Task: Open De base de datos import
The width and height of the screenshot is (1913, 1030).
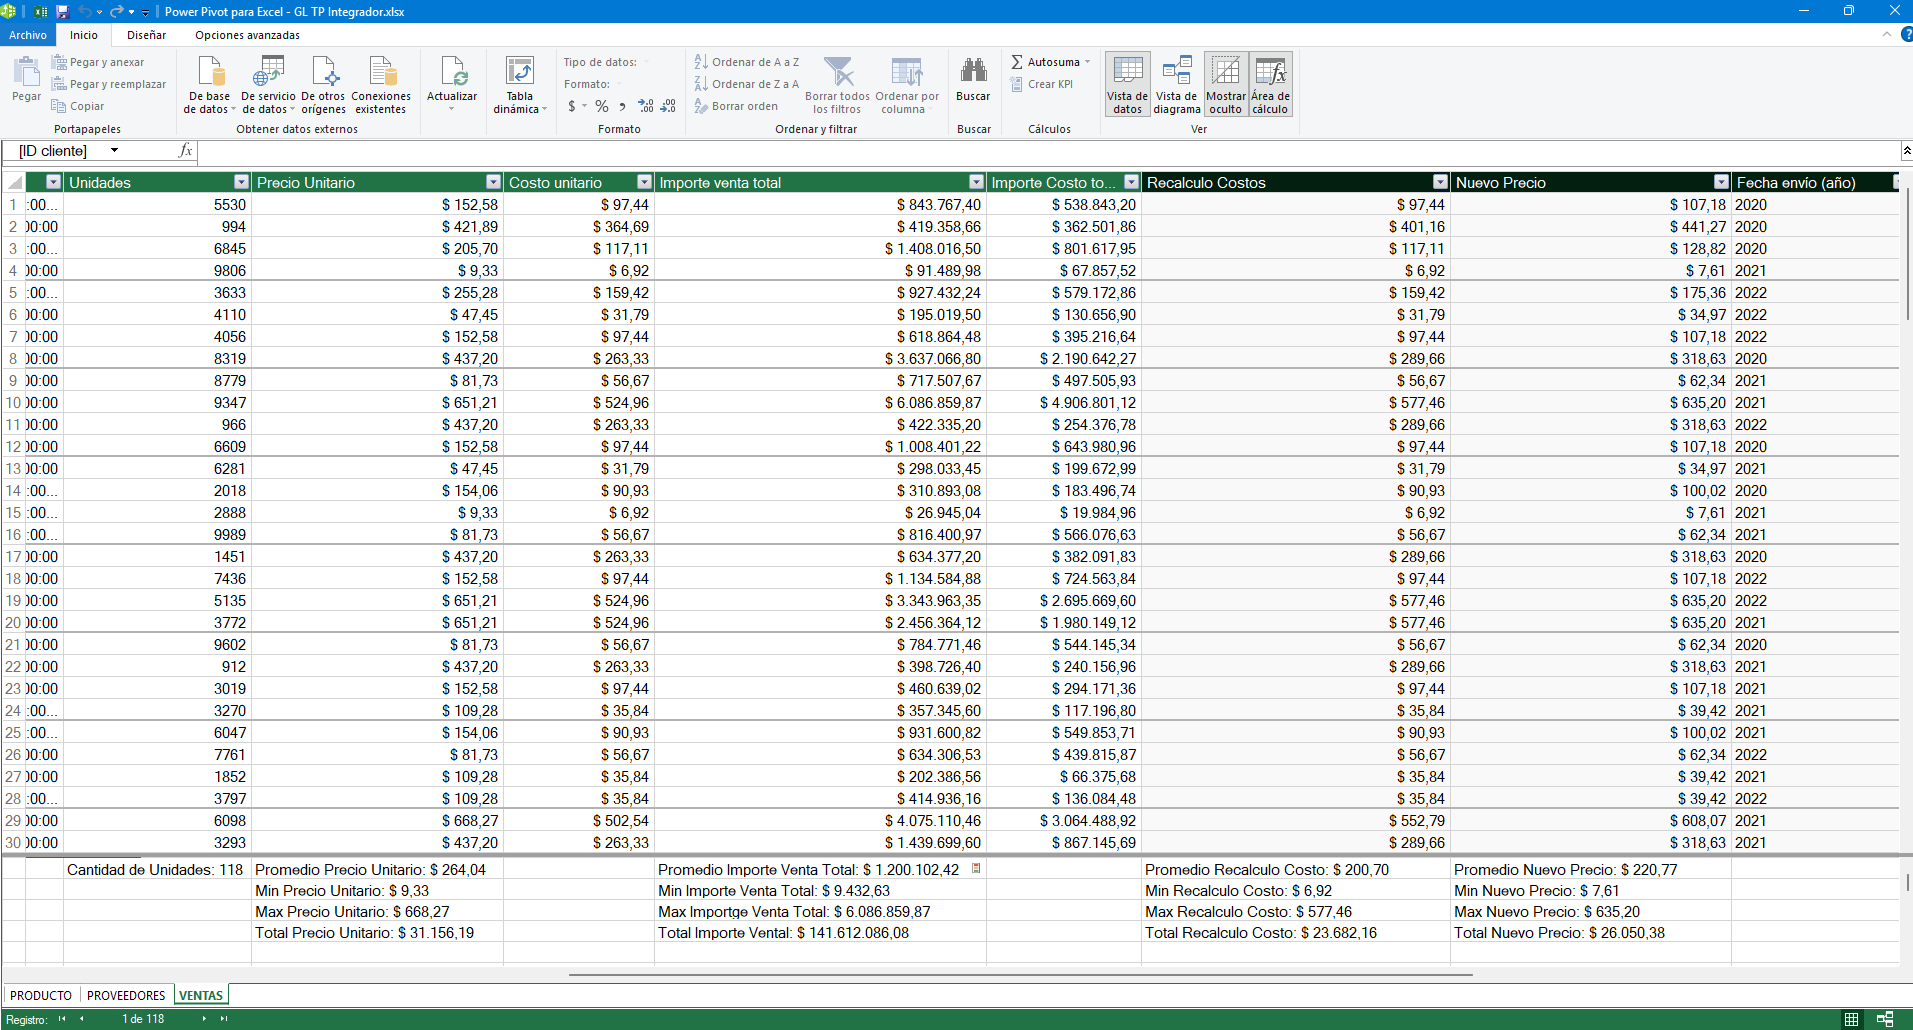Action: [209, 85]
